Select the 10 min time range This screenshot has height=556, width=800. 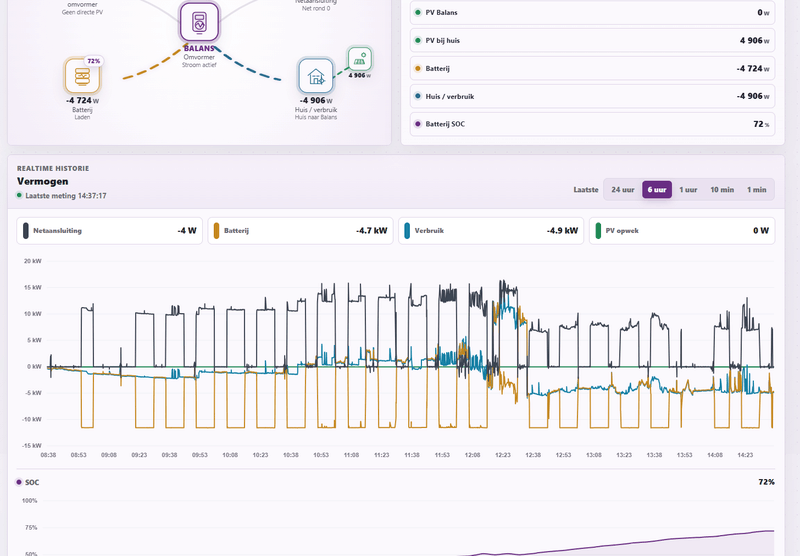tap(722, 190)
